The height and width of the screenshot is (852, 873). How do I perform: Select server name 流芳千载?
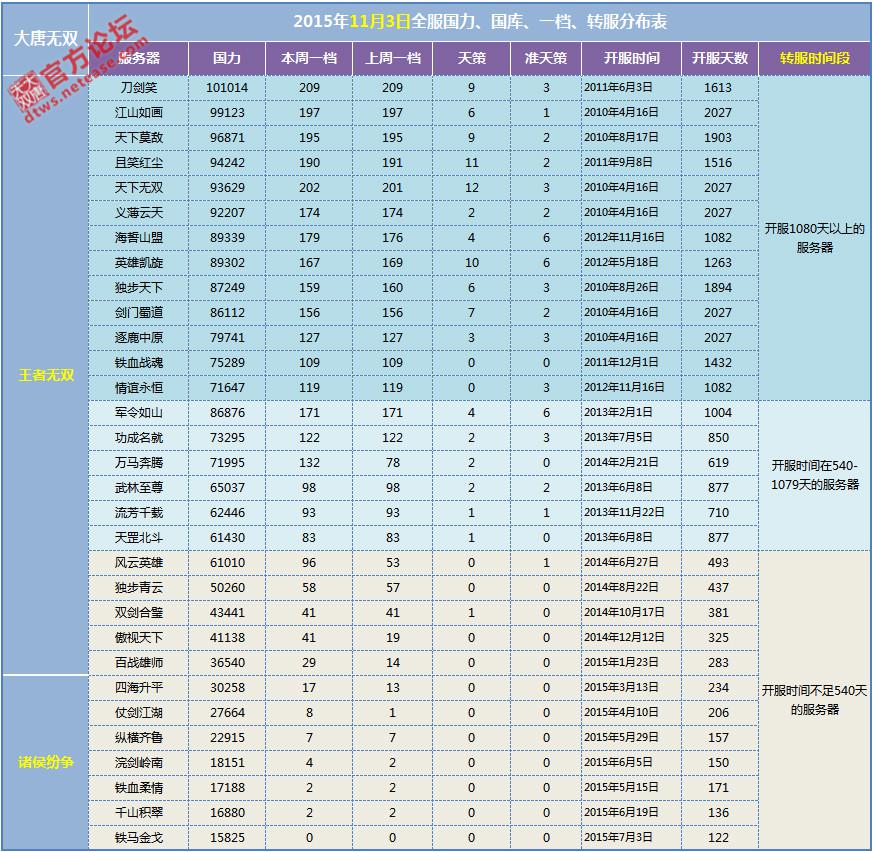[139, 513]
